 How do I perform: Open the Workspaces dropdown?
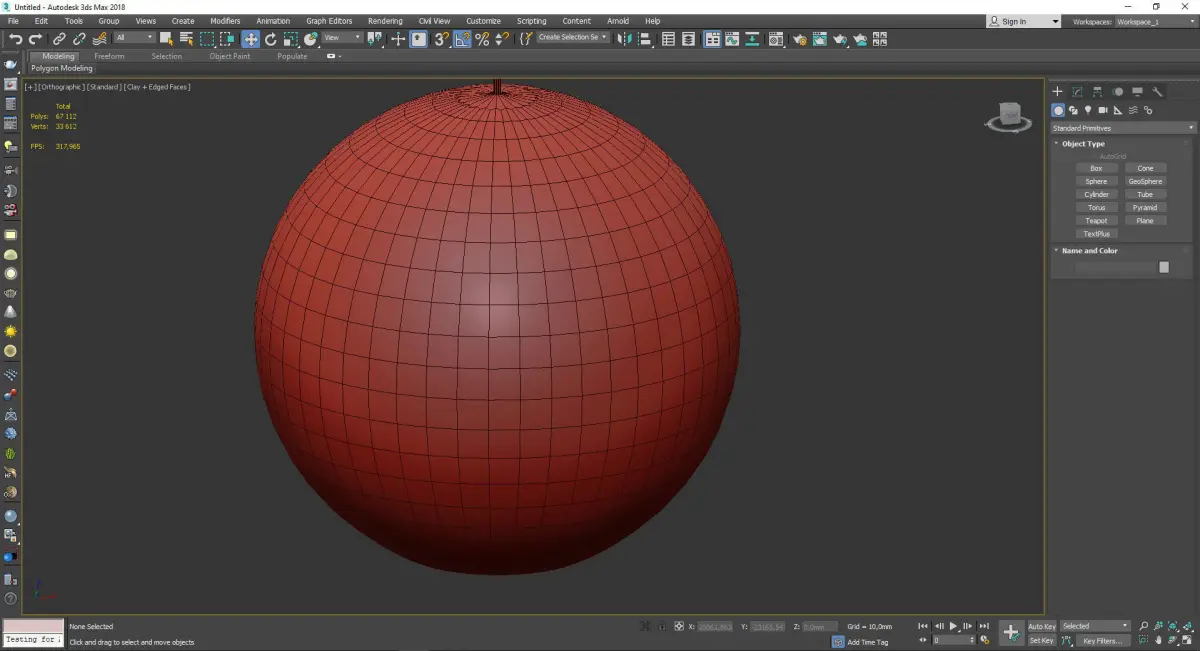[1156, 21]
